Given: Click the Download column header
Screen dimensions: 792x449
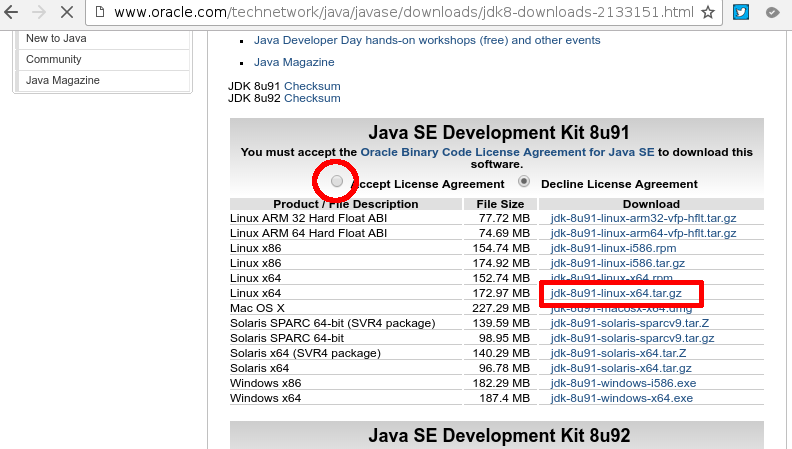Looking at the screenshot, I should [651, 204].
